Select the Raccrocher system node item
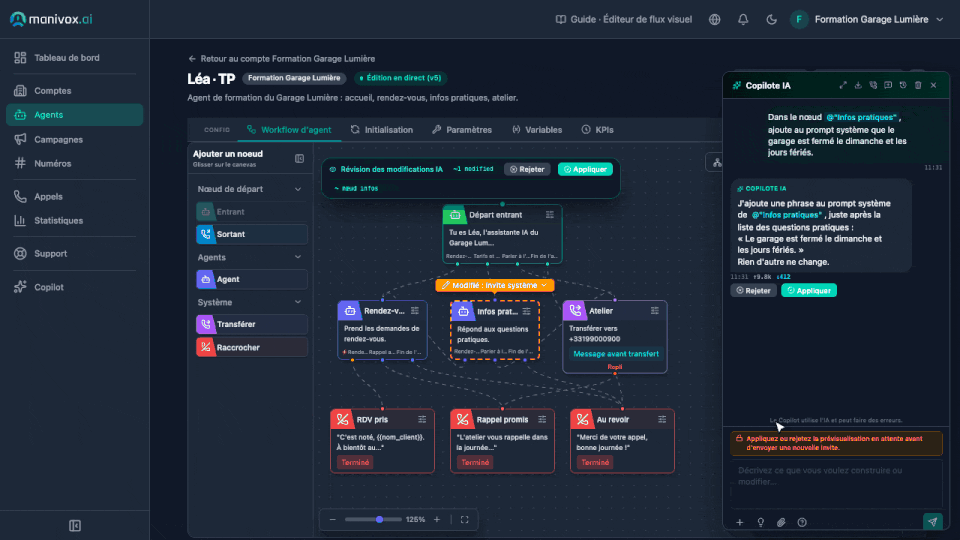960x540 pixels. (x=252, y=347)
